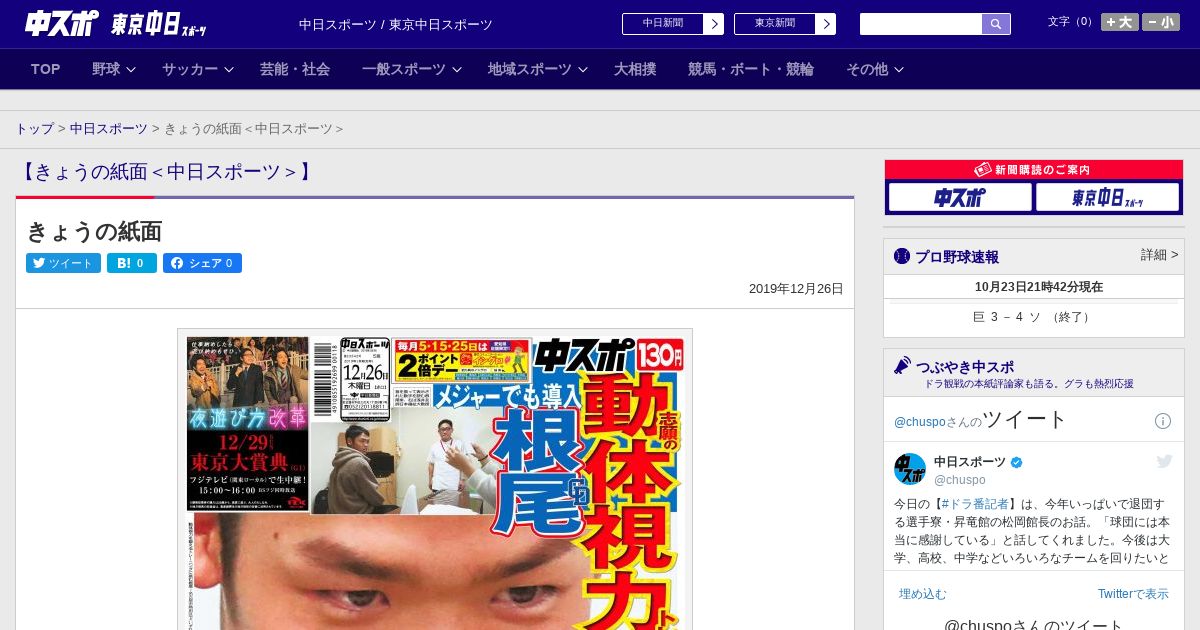Screen dimensions: 1200x630
Task: Expand the 一般スポーツ dropdown chevron
Action: point(457,69)
